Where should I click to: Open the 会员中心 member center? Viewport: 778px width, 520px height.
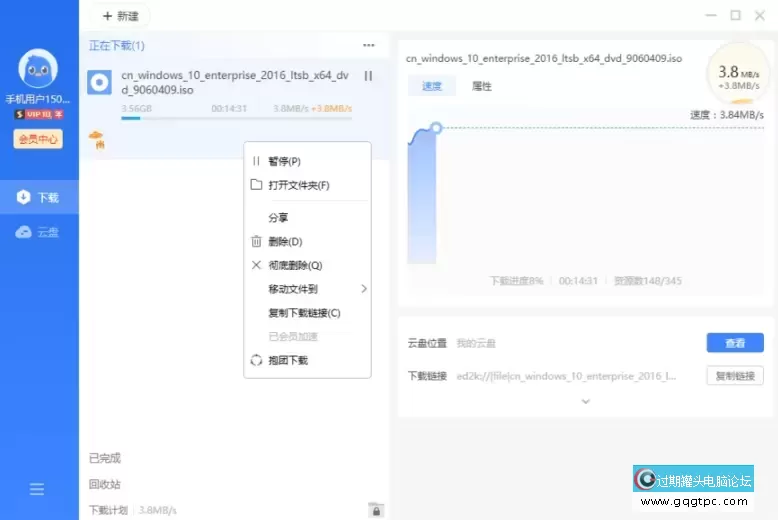coord(39,139)
